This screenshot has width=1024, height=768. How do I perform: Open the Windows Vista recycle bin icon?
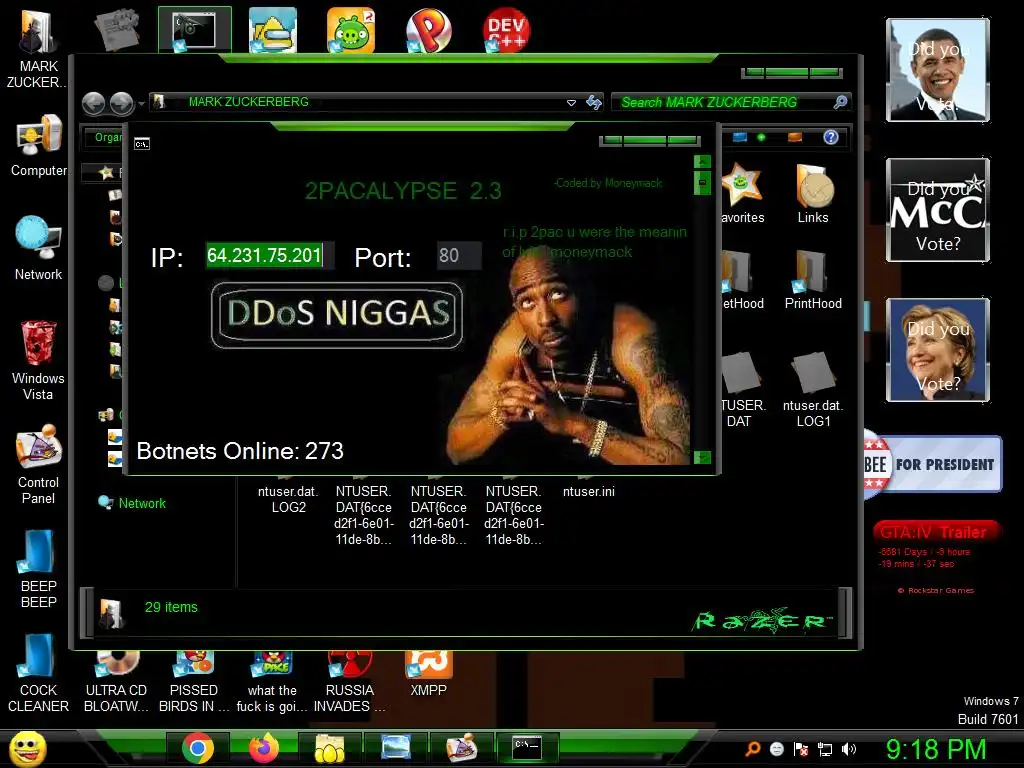click(x=38, y=359)
